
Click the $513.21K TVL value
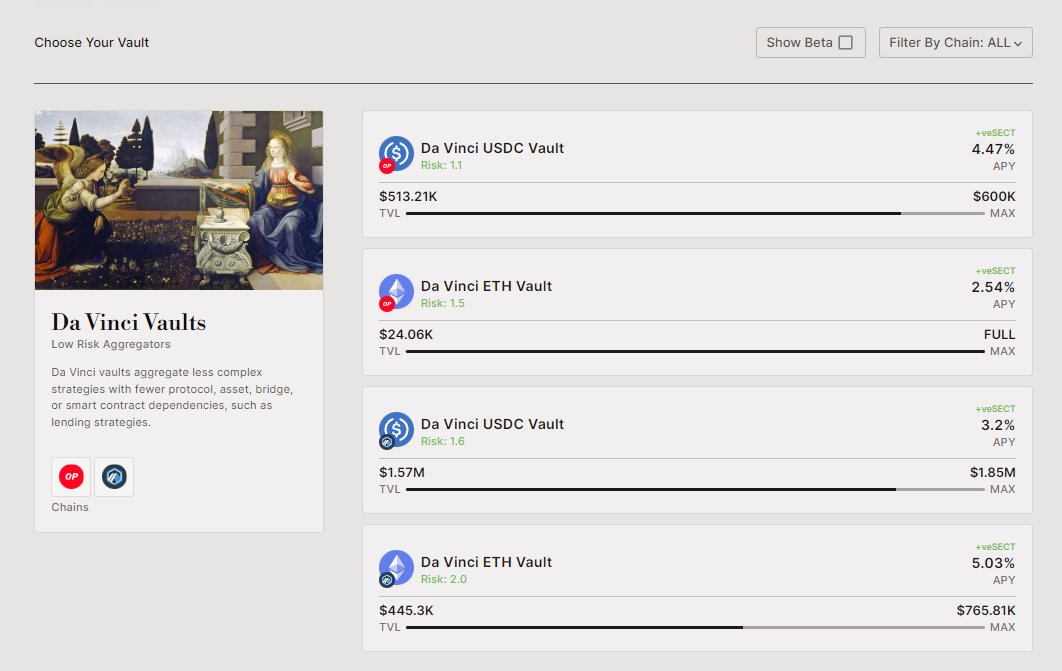pos(408,196)
